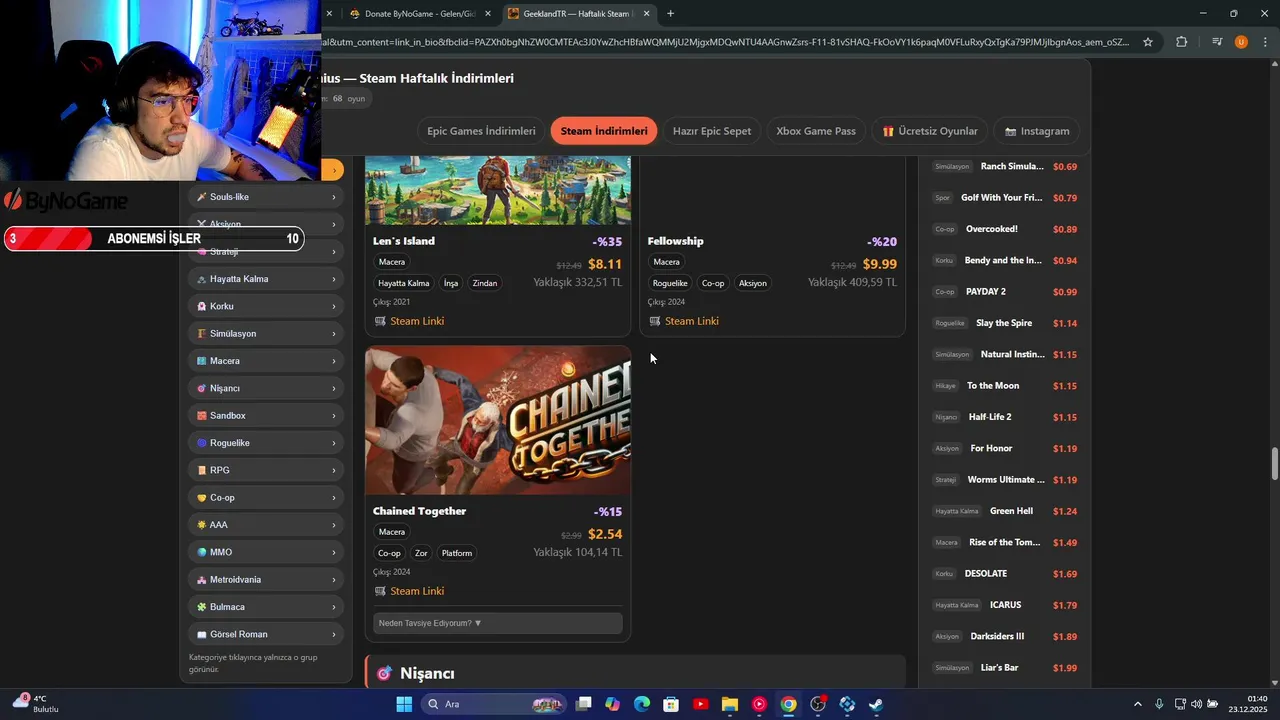
Task: Open the Windows Start menu
Action: click(404, 704)
